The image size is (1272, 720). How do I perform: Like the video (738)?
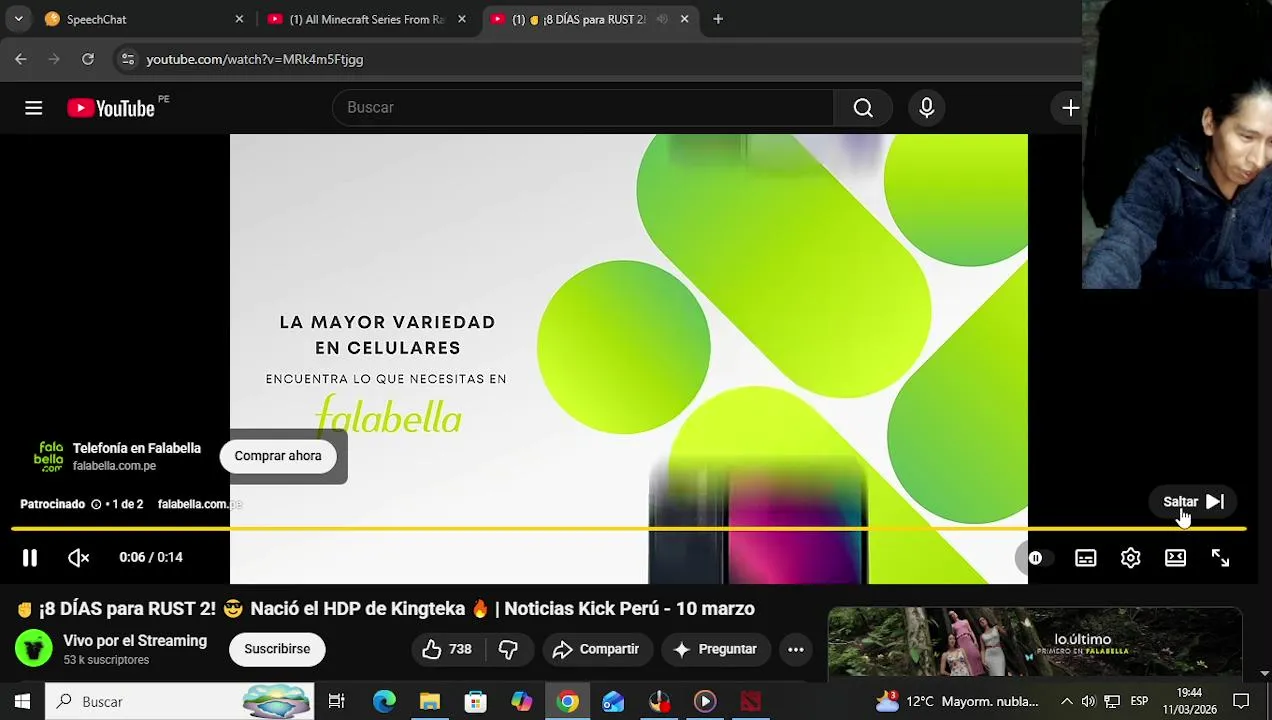click(446, 649)
